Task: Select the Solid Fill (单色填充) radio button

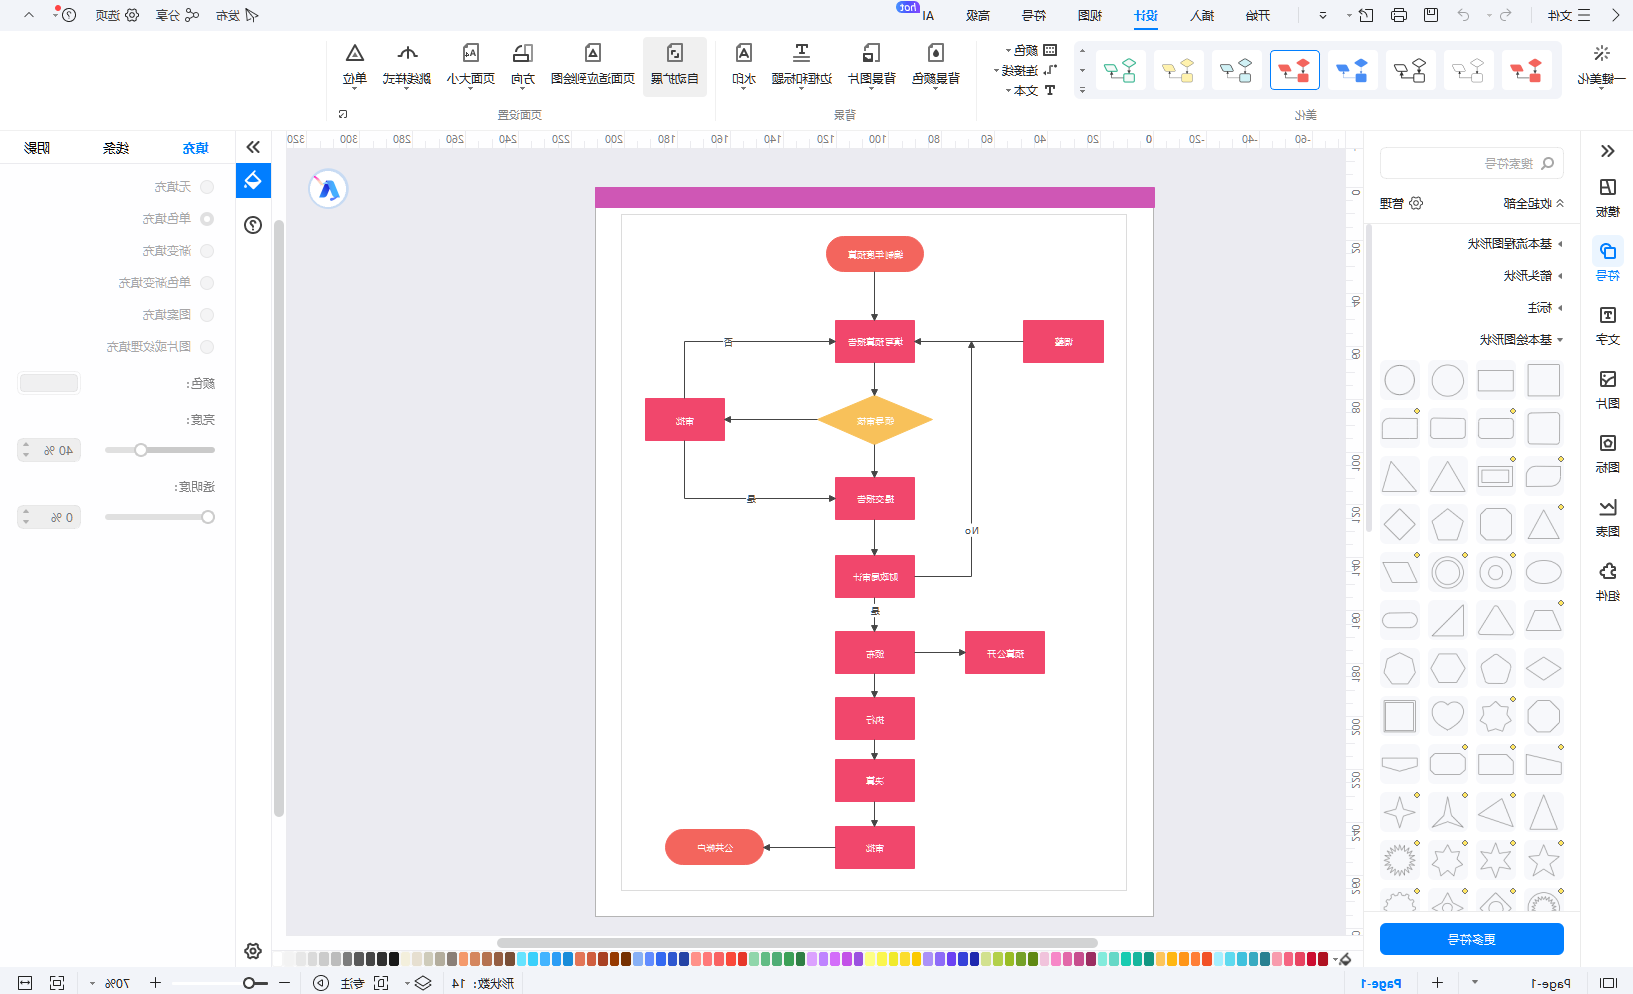Action: pos(207,219)
